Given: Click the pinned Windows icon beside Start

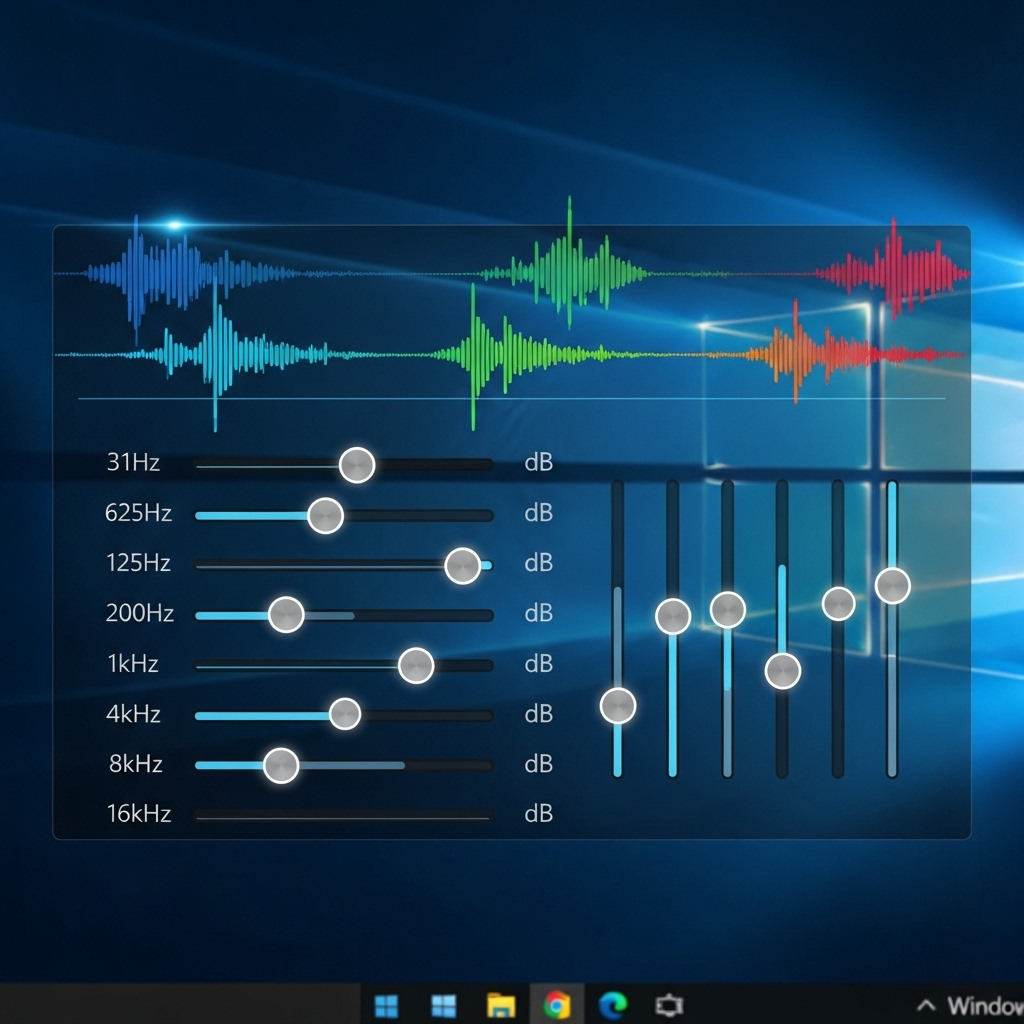Looking at the screenshot, I should pyautogui.click(x=443, y=1004).
